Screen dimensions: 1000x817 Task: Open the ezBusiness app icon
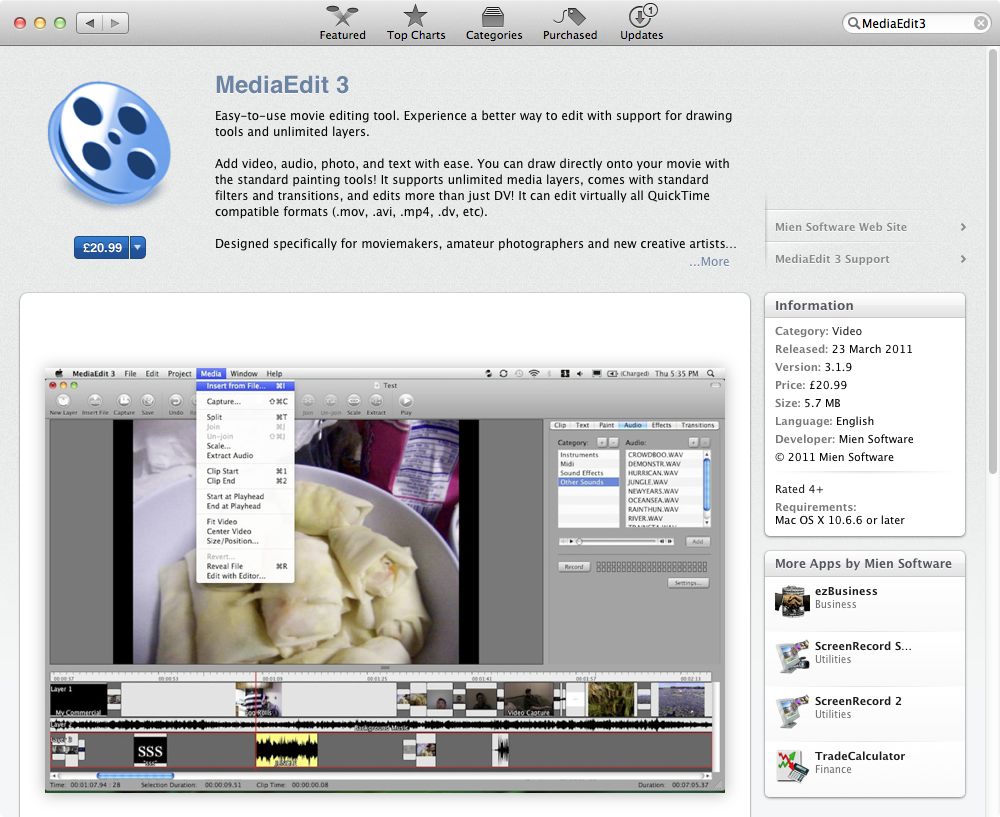tap(792, 601)
